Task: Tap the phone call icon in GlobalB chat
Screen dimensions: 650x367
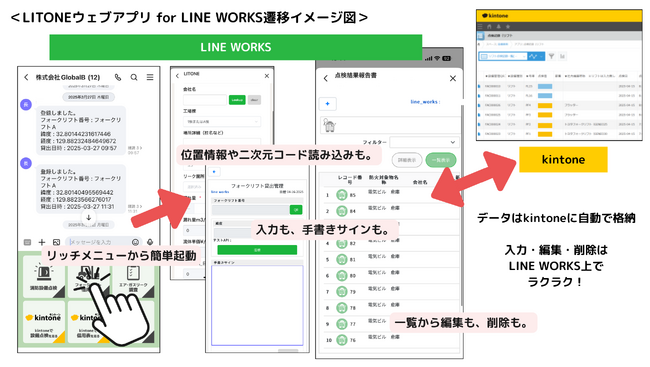Action: point(118,77)
